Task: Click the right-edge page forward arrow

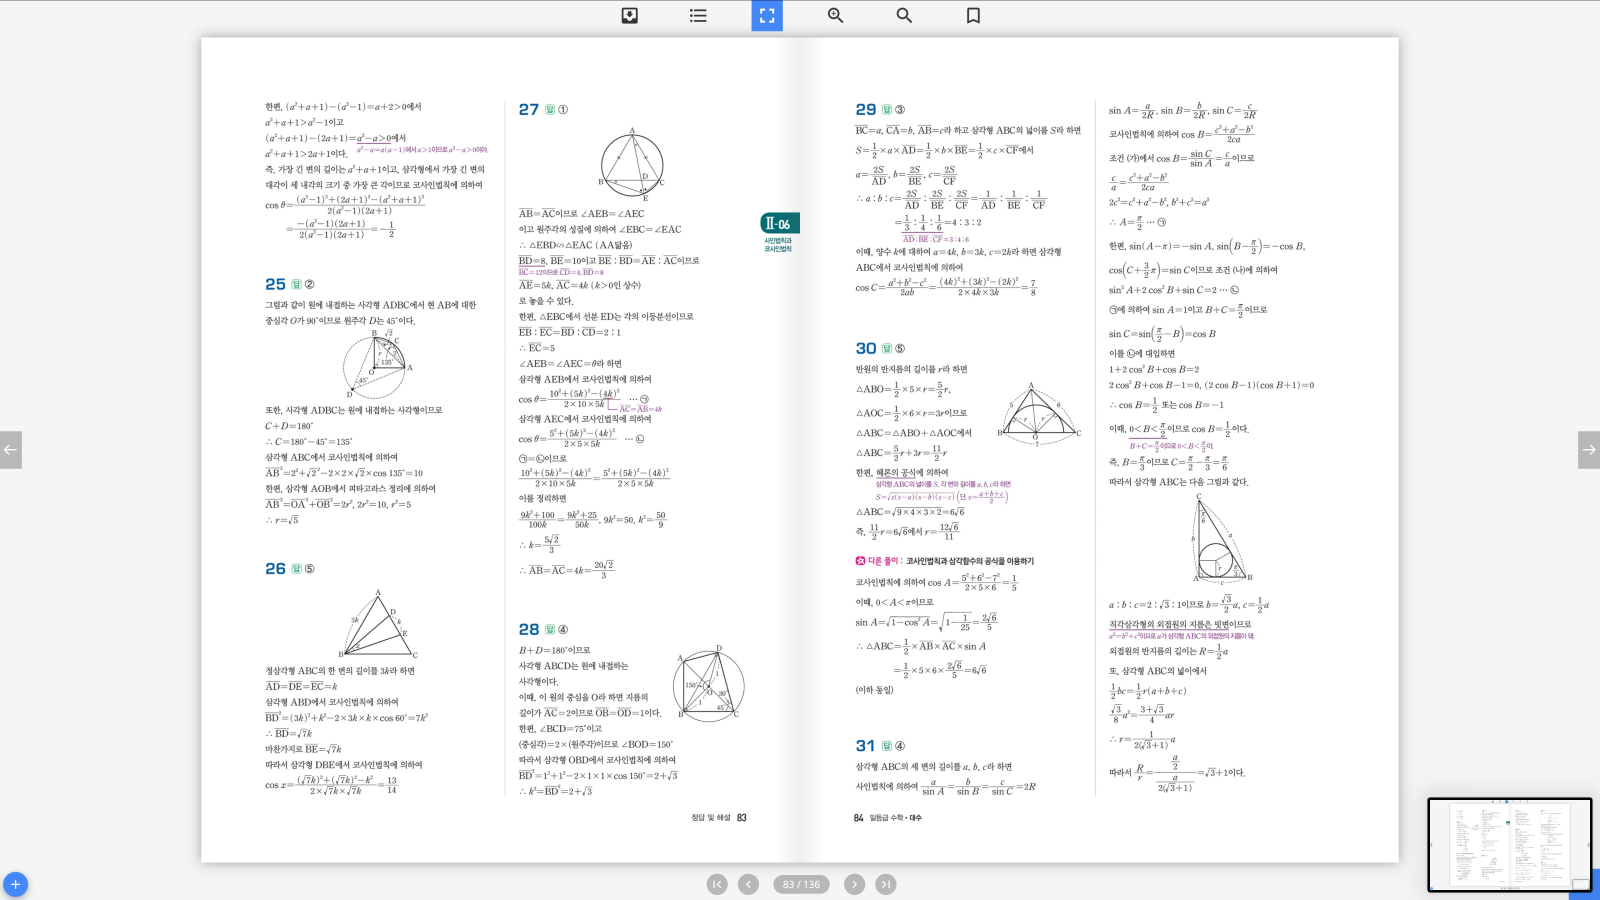Action: point(1588,450)
